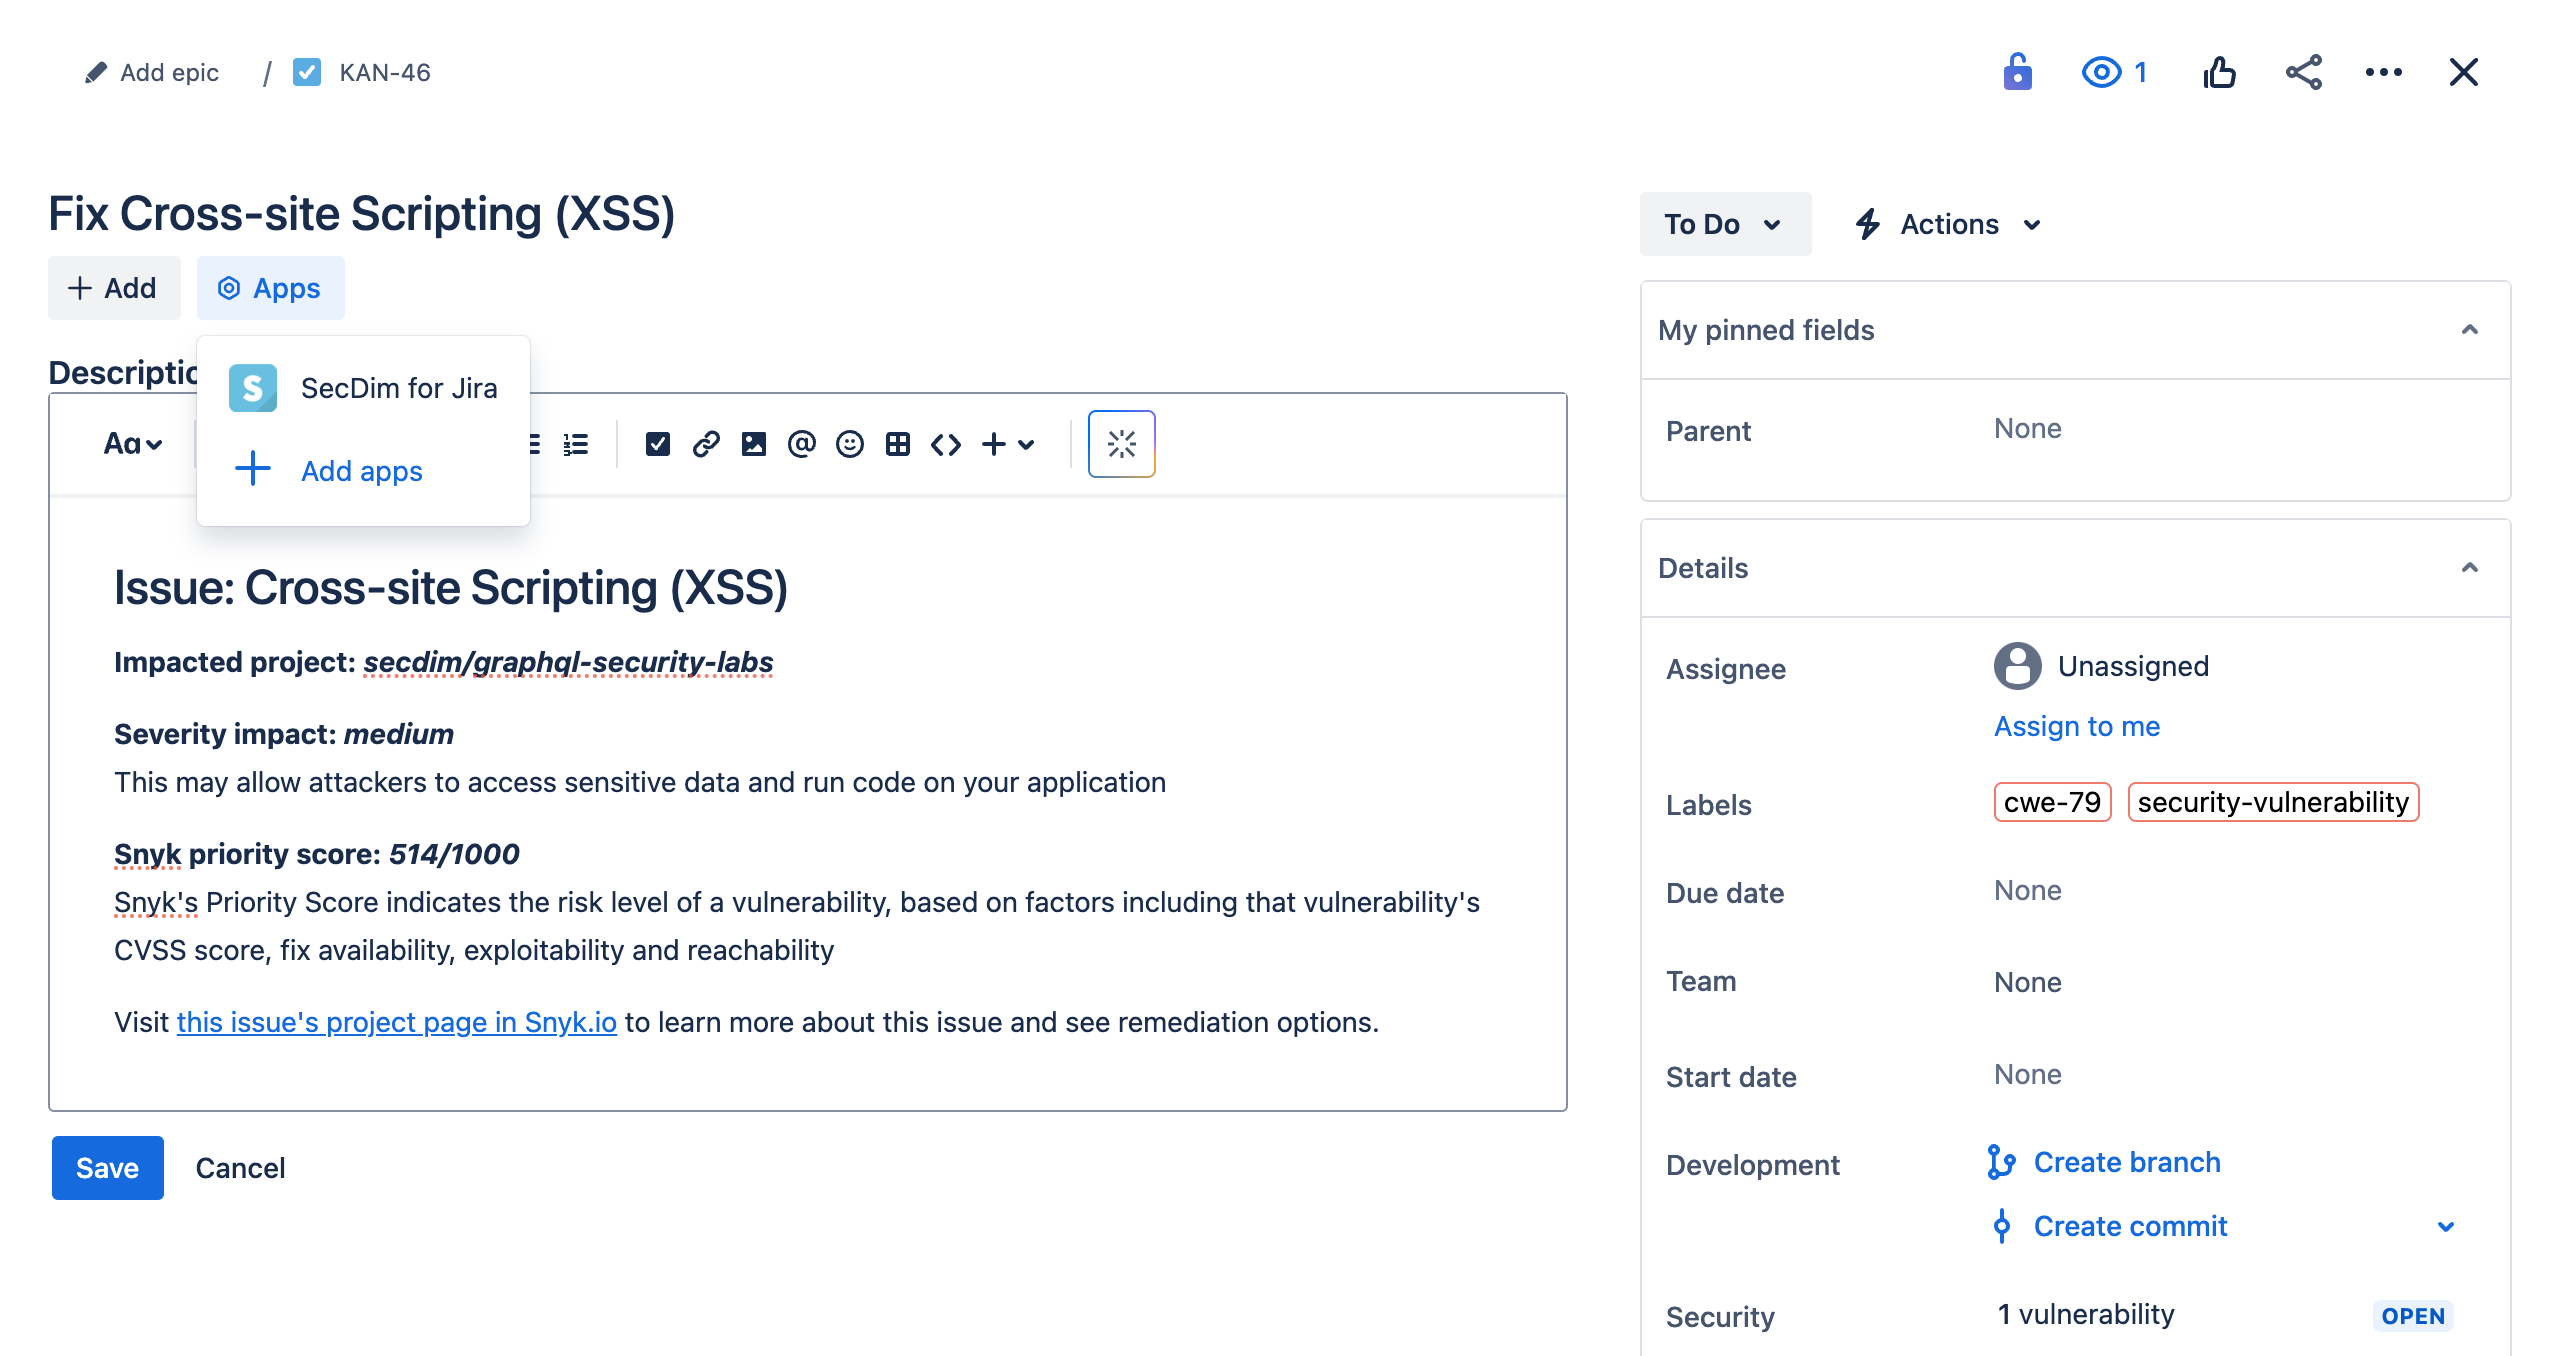Click the Assign to me link

2076,726
